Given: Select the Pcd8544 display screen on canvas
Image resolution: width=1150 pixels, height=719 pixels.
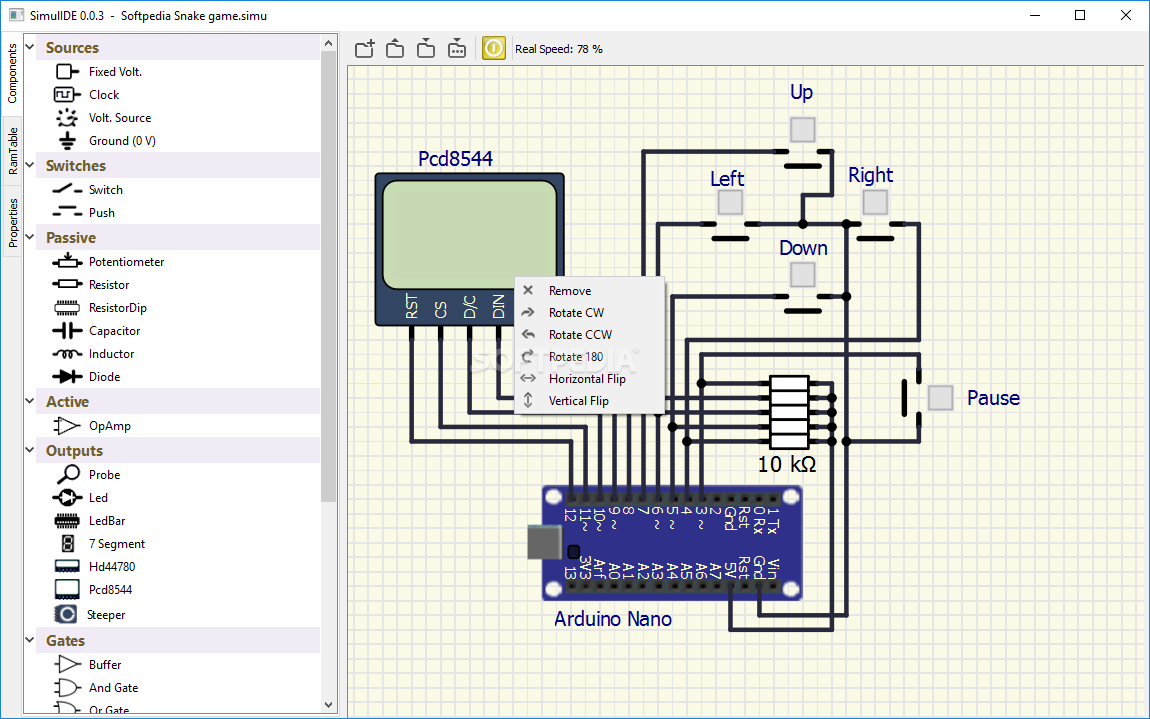Looking at the screenshot, I should click(x=469, y=235).
